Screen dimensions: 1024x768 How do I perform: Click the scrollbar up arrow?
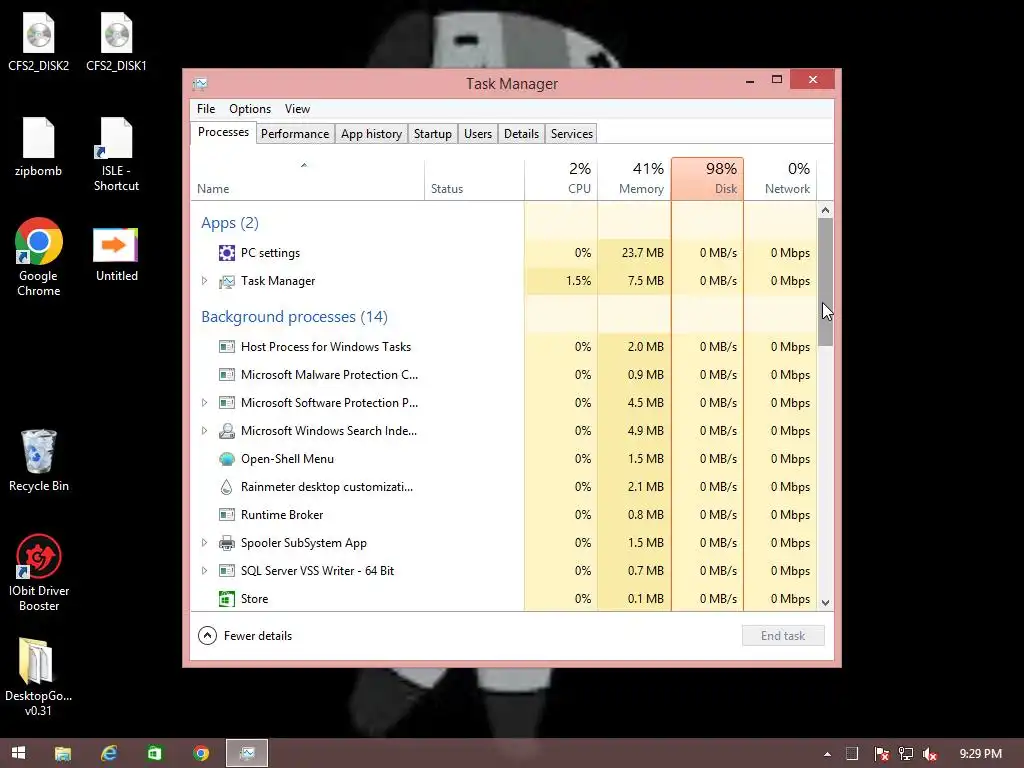point(825,210)
